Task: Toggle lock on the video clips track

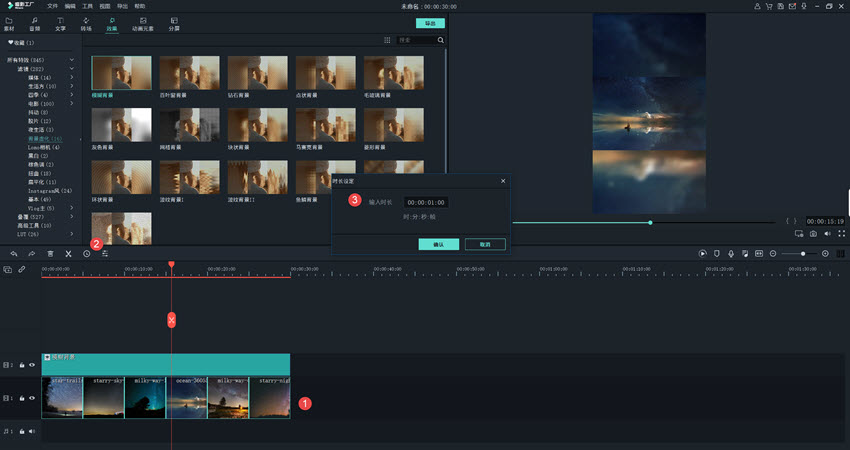Action: tap(22, 398)
